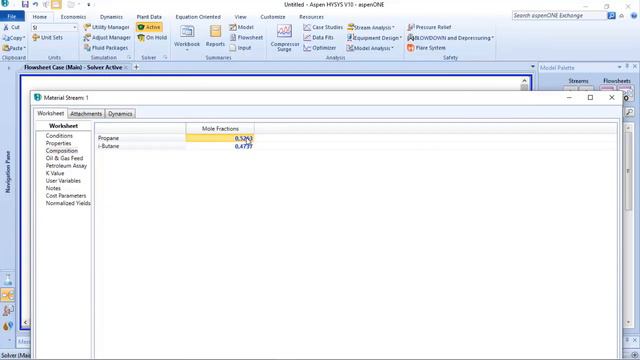Open Pressure Relief
The height and width of the screenshot is (360, 640).
(429, 27)
